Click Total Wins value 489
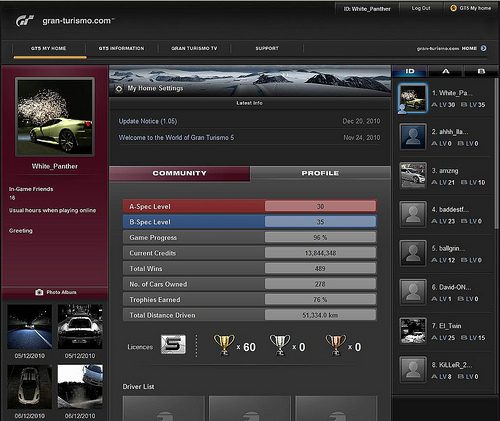500x421 pixels. coord(320,269)
